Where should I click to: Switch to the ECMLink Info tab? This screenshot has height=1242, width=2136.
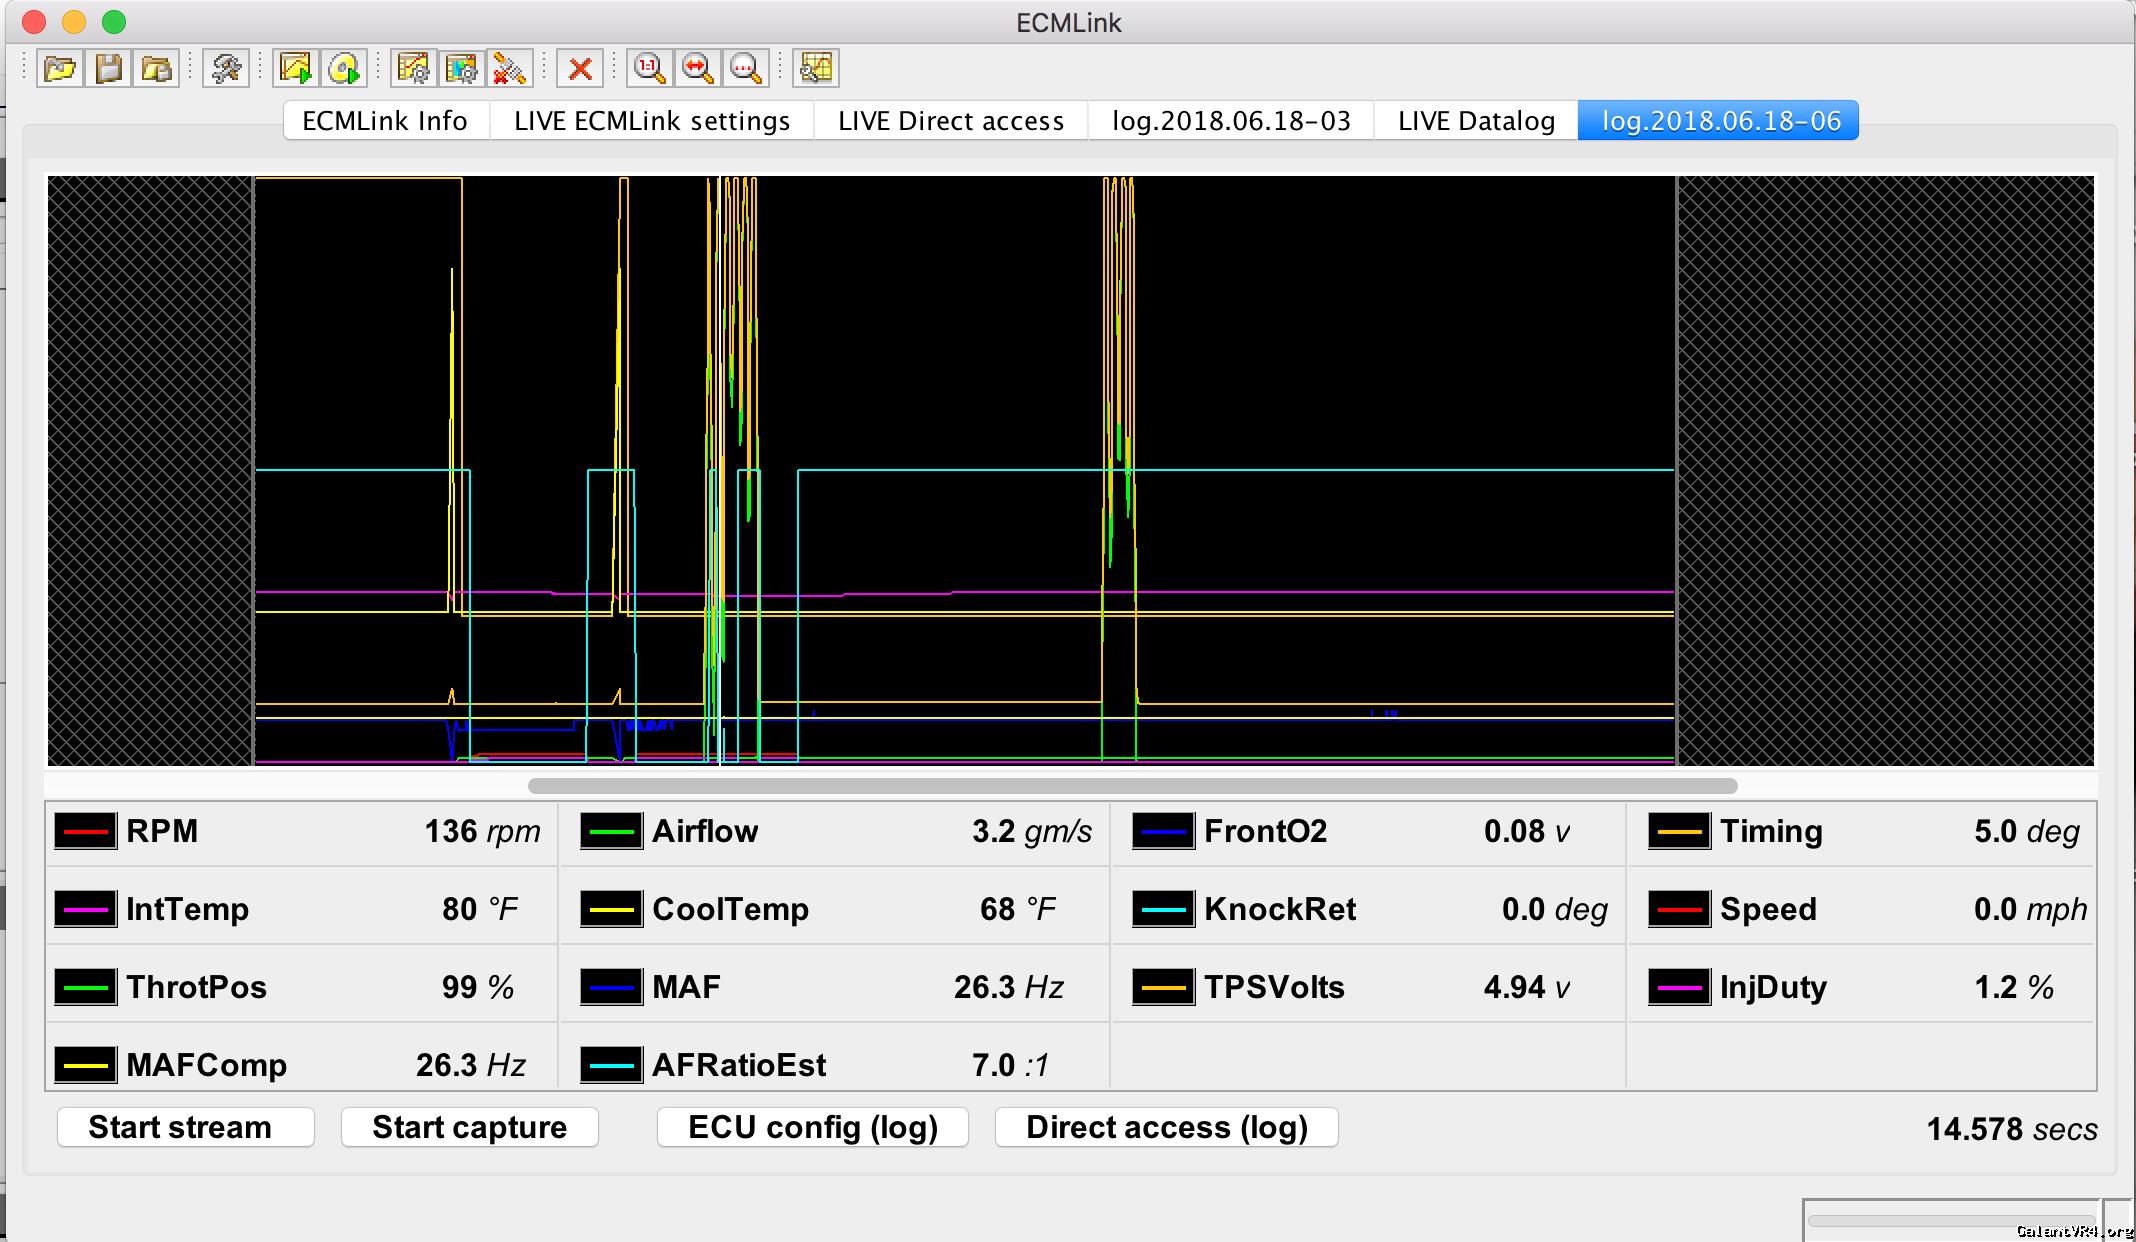tap(385, 121)
